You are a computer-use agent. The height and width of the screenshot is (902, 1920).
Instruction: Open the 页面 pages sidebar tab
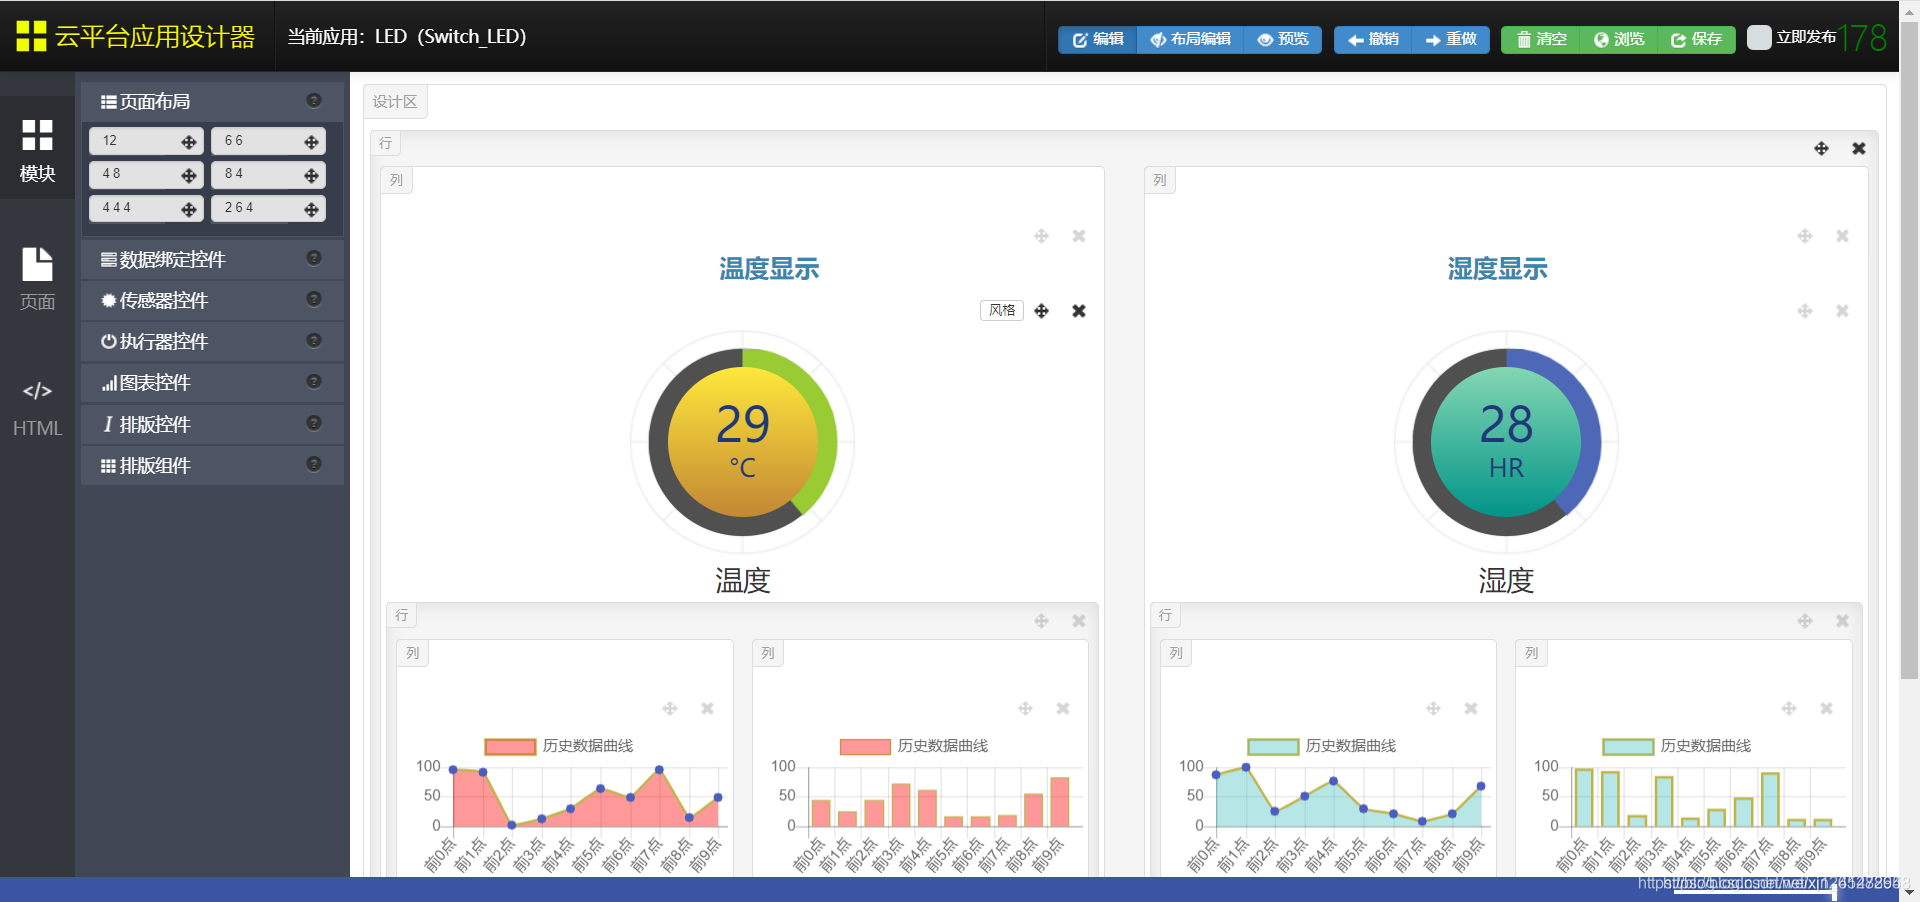tap(37, 279)
